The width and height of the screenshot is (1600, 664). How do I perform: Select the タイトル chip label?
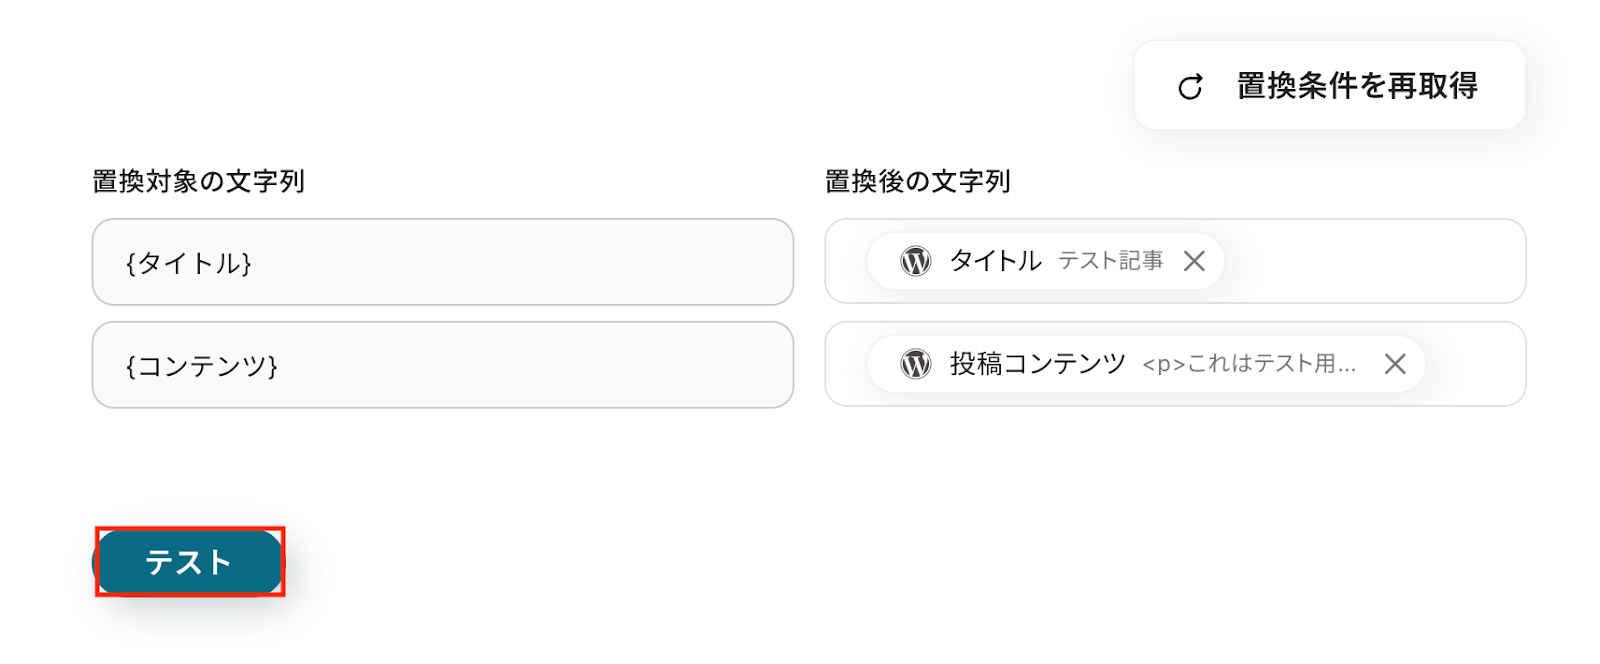tap(995, 261)
